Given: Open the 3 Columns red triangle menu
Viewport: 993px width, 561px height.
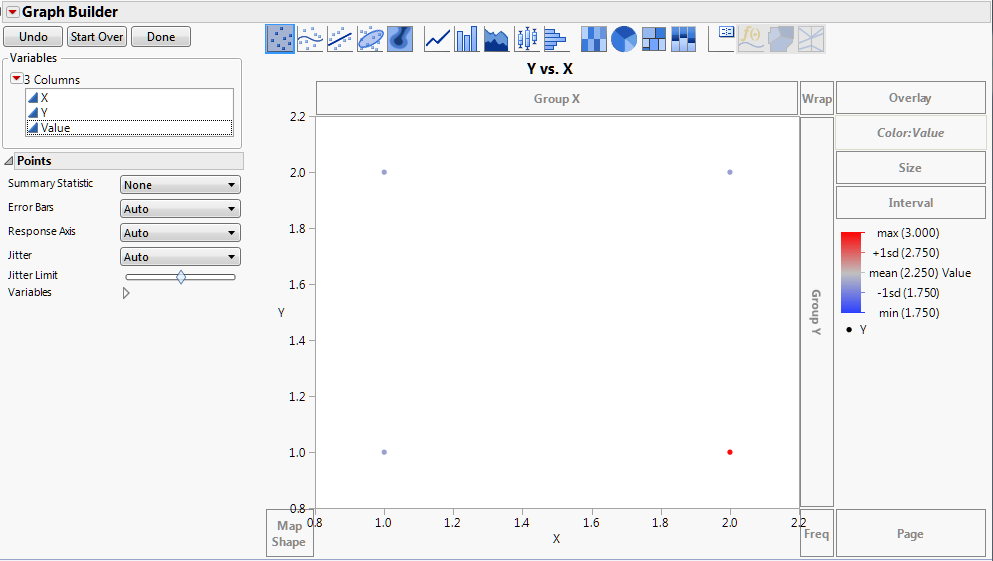Looking at the screenshot, I should click(x=16, y=79).
